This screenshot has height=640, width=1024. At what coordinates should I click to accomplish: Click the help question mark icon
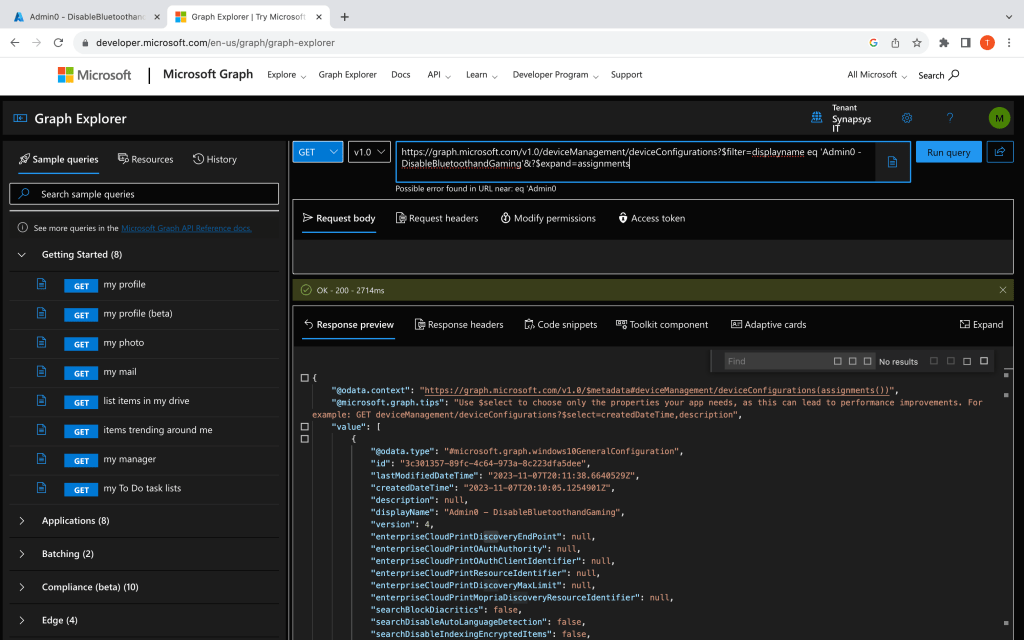point(950,118)
